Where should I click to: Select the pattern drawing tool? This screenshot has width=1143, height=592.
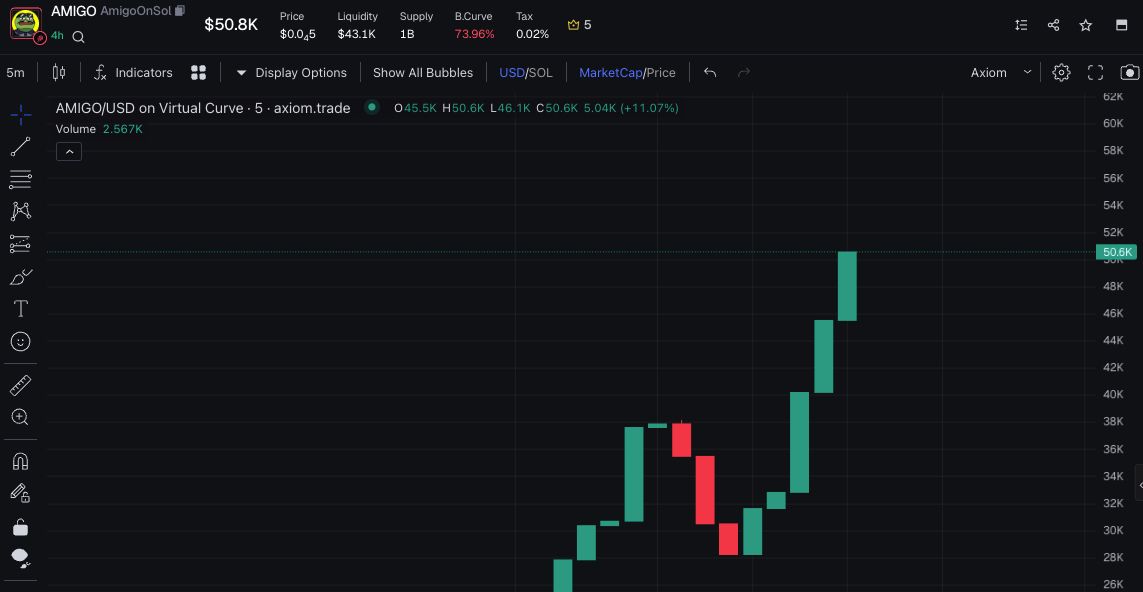tap(20, 211)
